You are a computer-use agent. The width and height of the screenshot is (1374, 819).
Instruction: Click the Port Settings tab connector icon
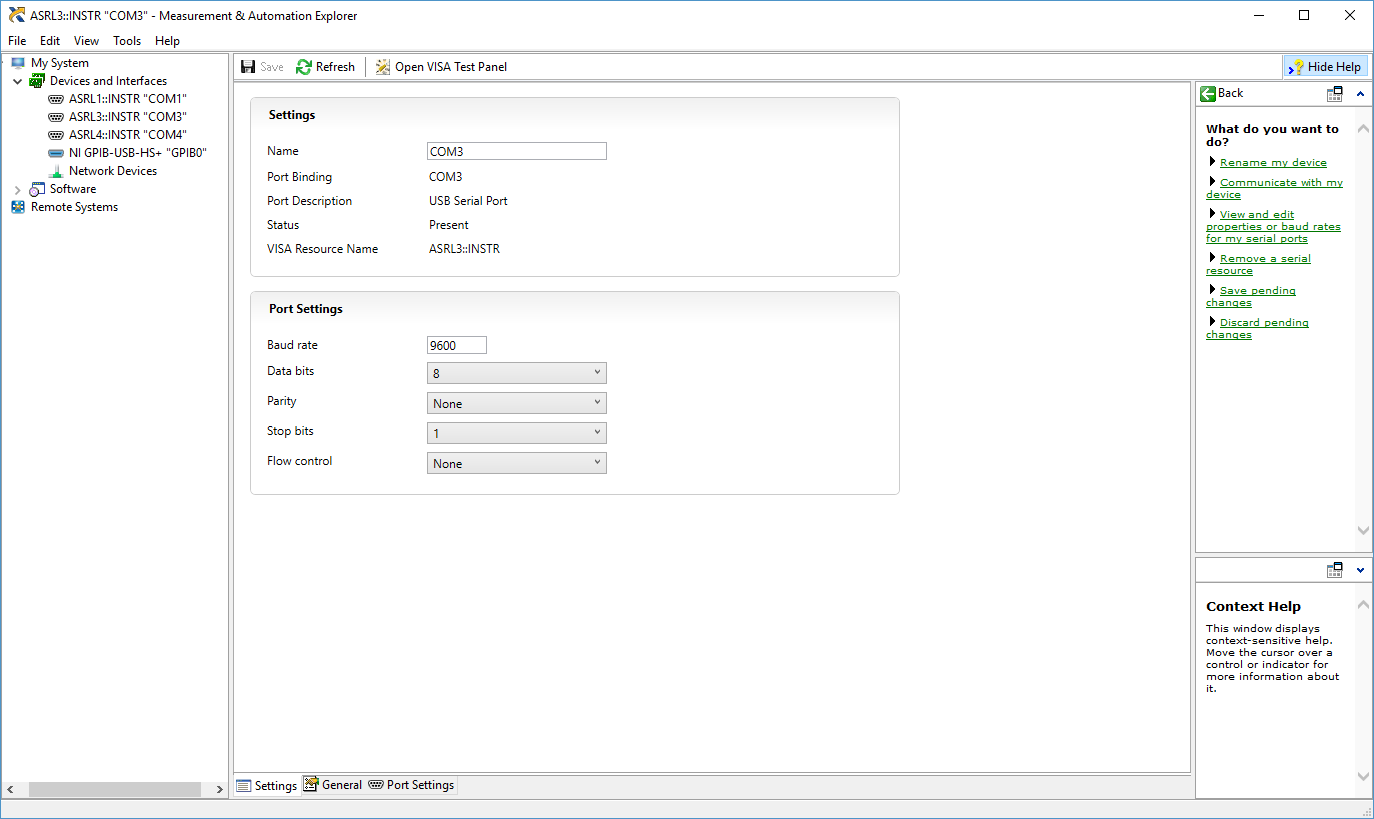point(376,785)
